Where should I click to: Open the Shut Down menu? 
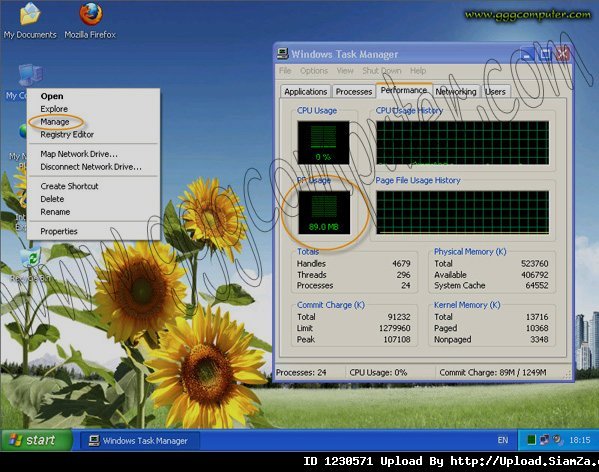tap(382, 71)
